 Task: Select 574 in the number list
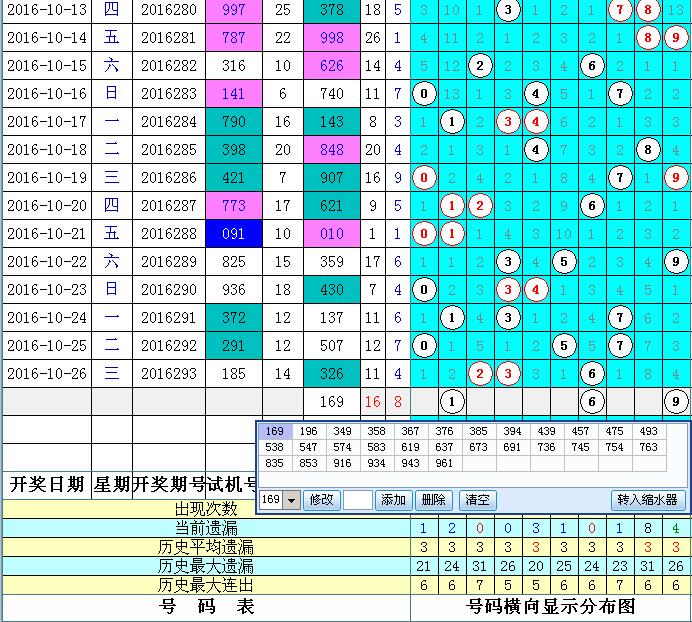(x=342, y=447)
